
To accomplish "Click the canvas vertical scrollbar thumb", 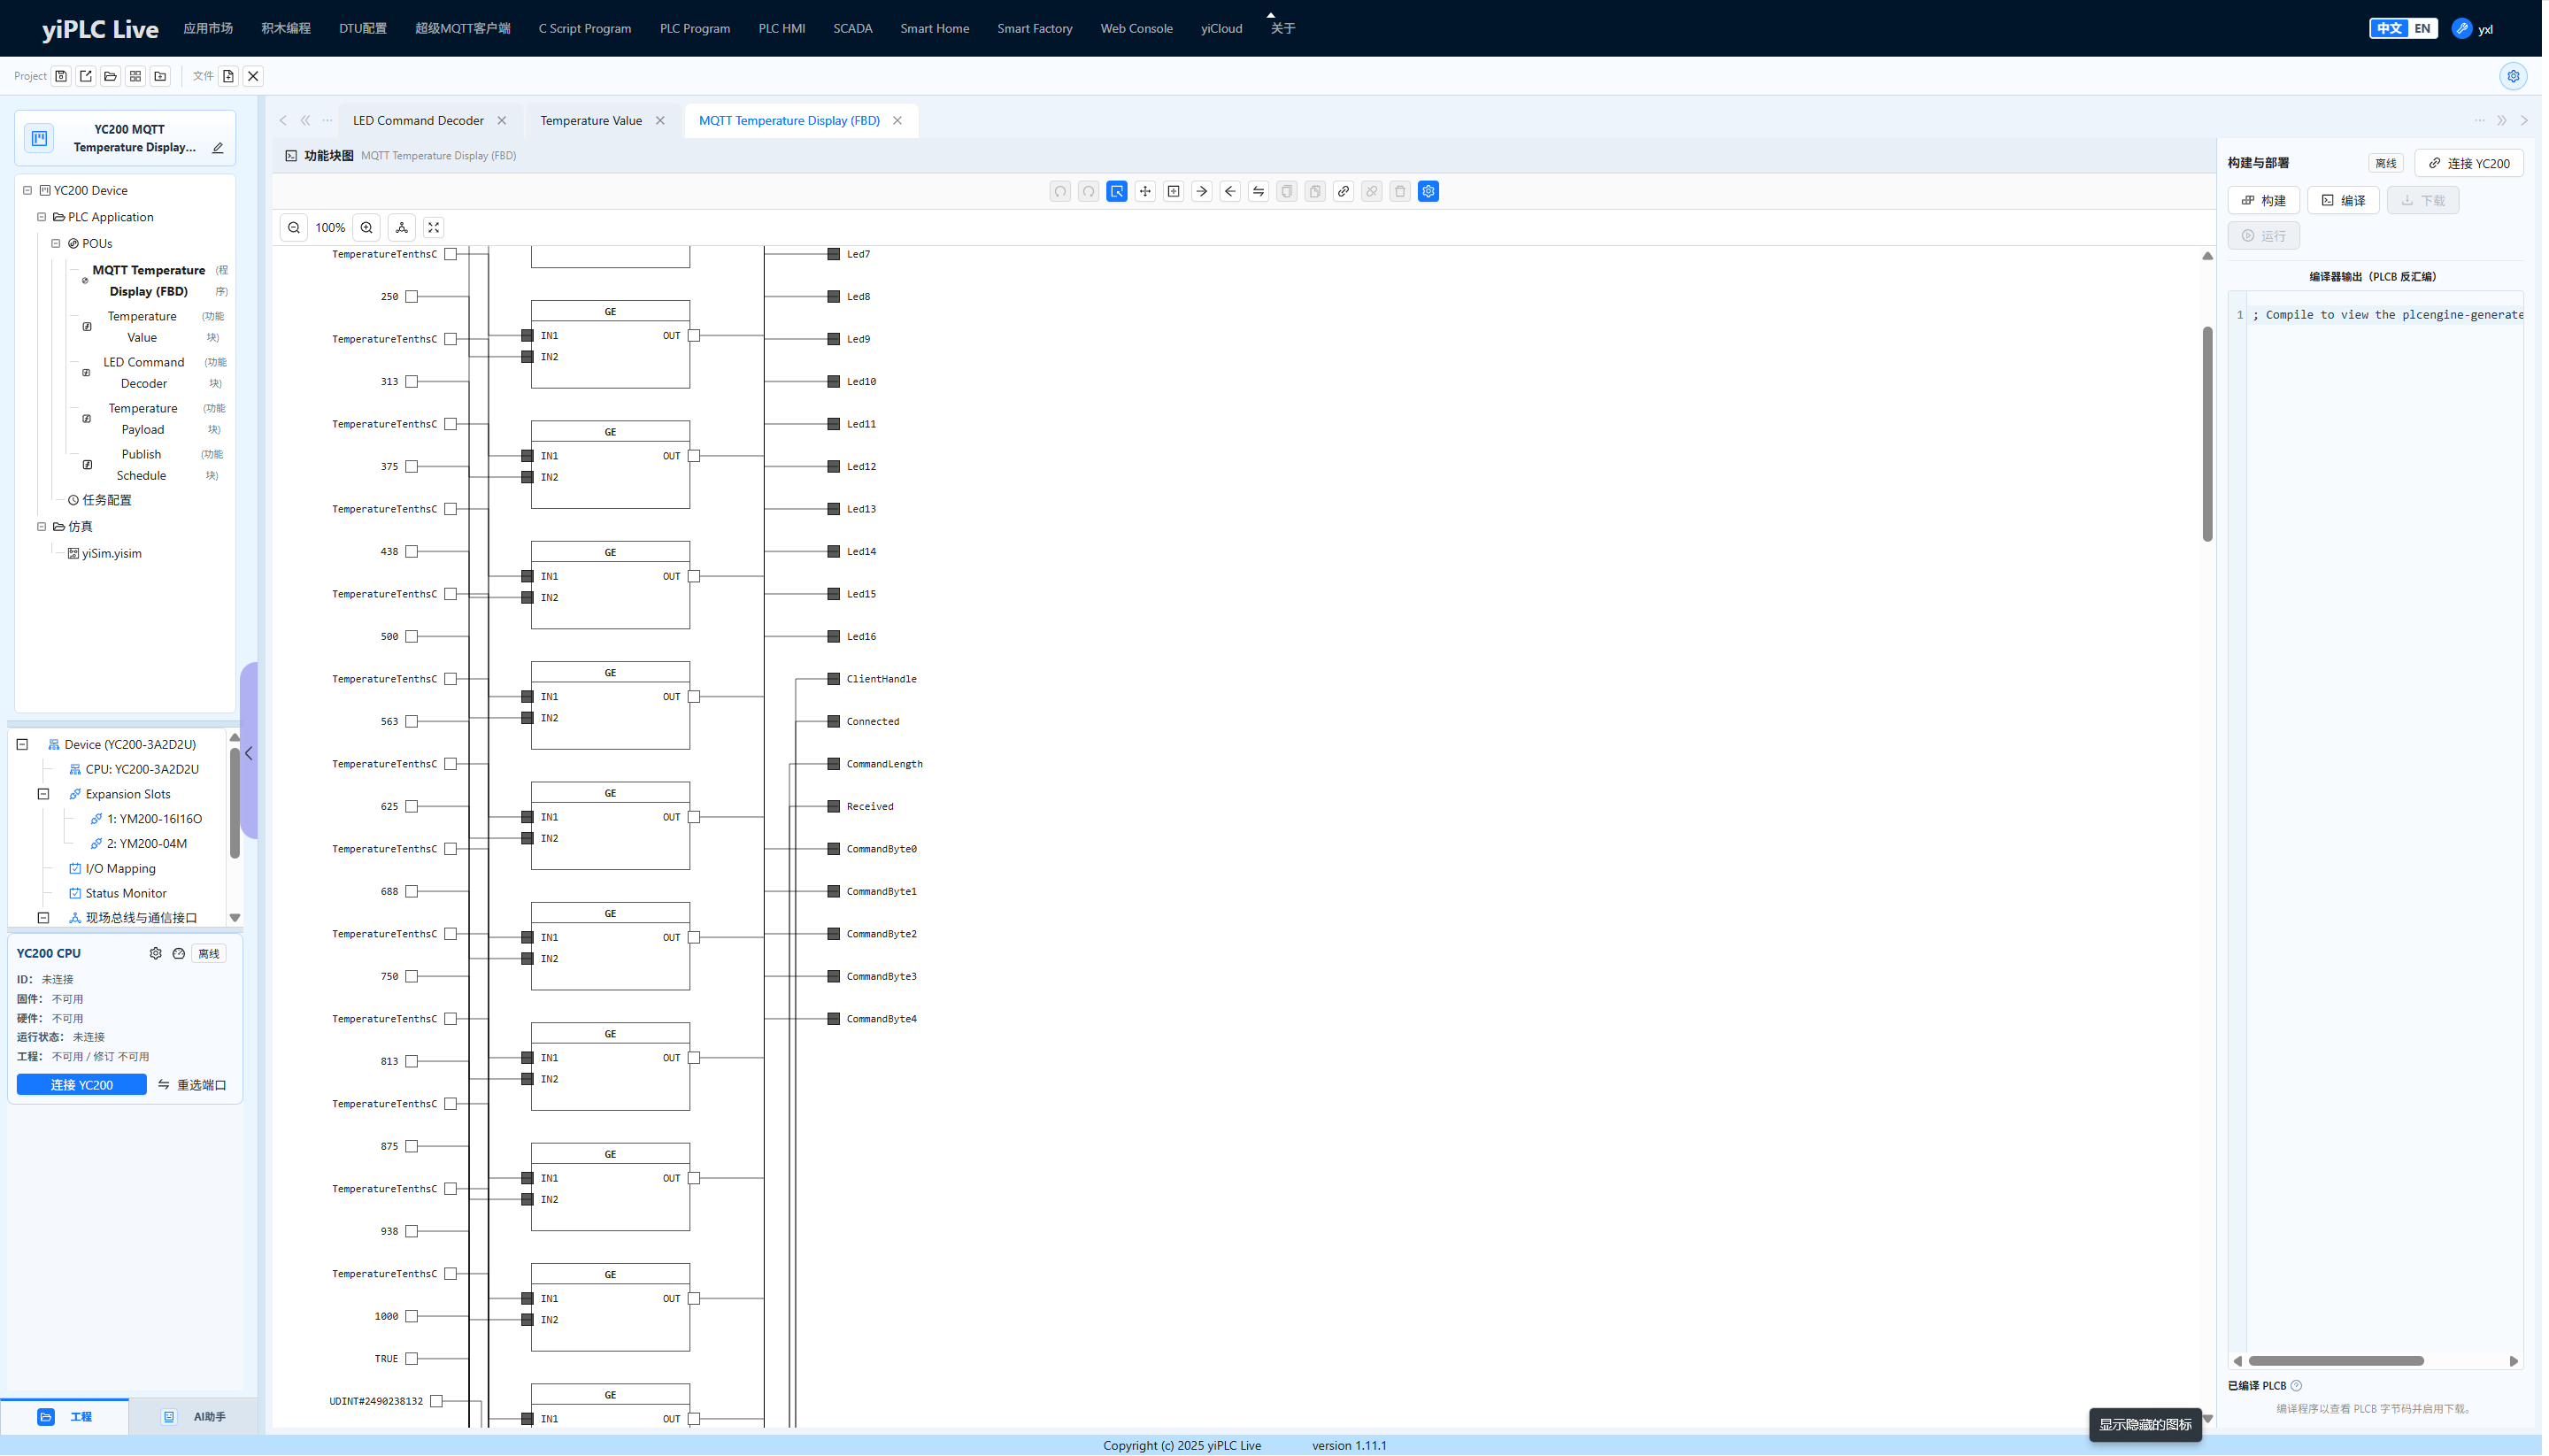I will coord(2208,434).
